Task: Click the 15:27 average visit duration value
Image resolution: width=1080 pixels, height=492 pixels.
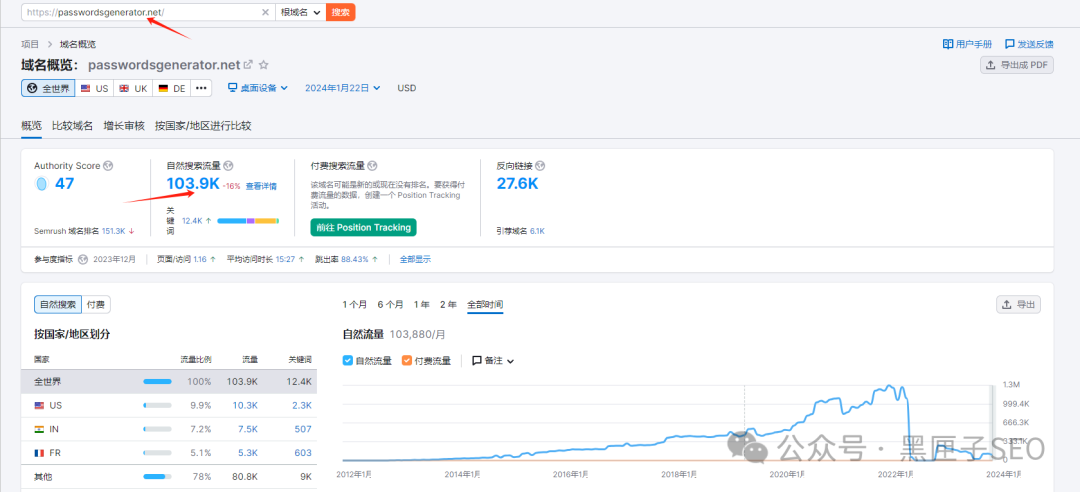Action: click(285, 260)
